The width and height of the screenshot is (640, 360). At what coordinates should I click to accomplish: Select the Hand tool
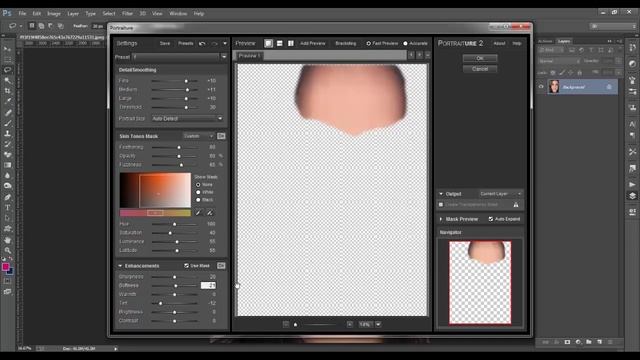(7, 240)
